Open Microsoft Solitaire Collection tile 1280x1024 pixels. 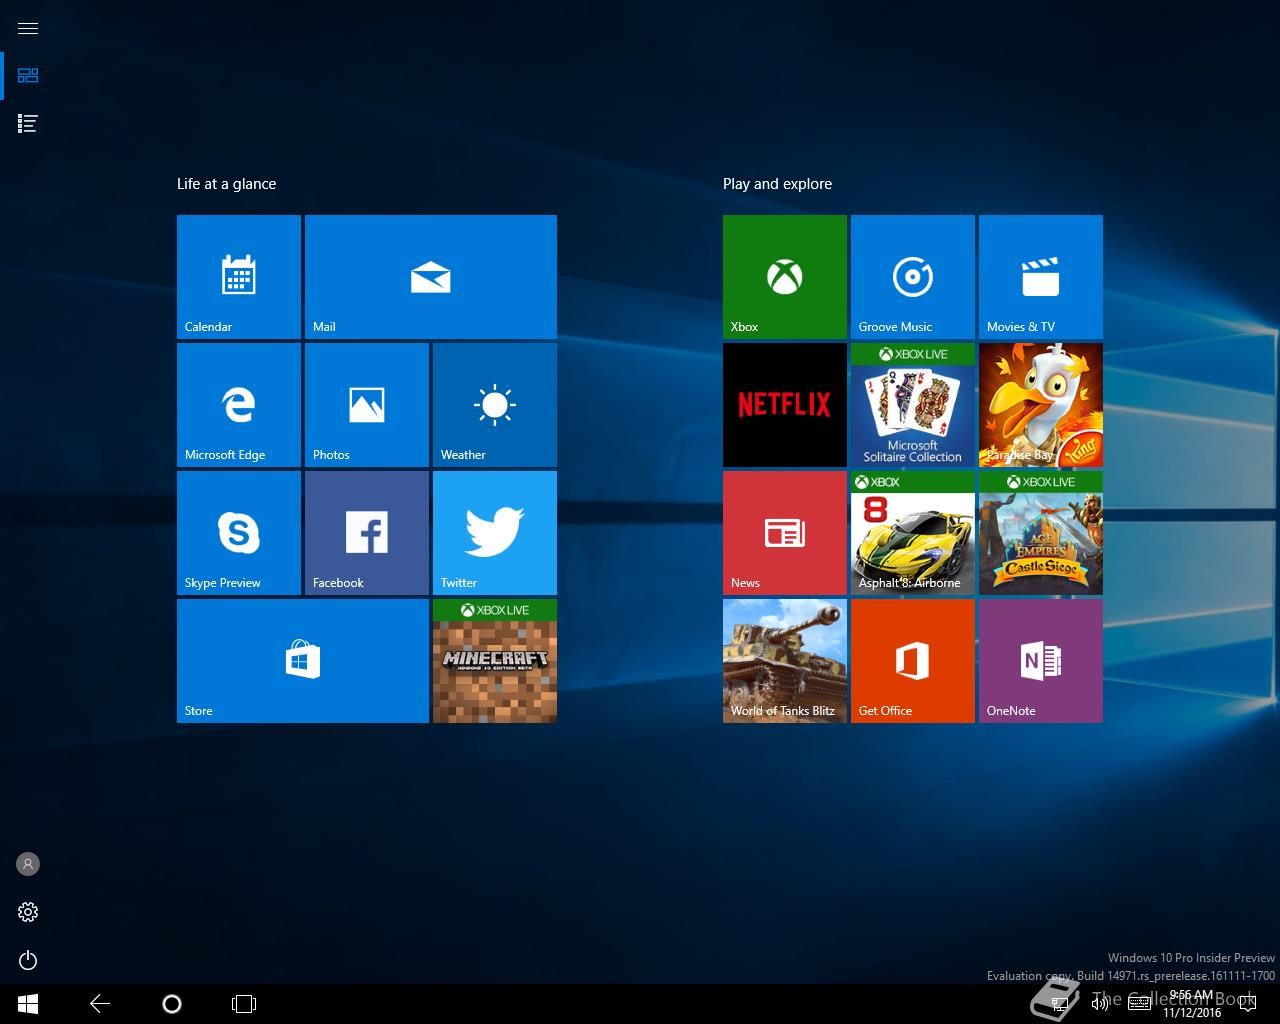913,405
